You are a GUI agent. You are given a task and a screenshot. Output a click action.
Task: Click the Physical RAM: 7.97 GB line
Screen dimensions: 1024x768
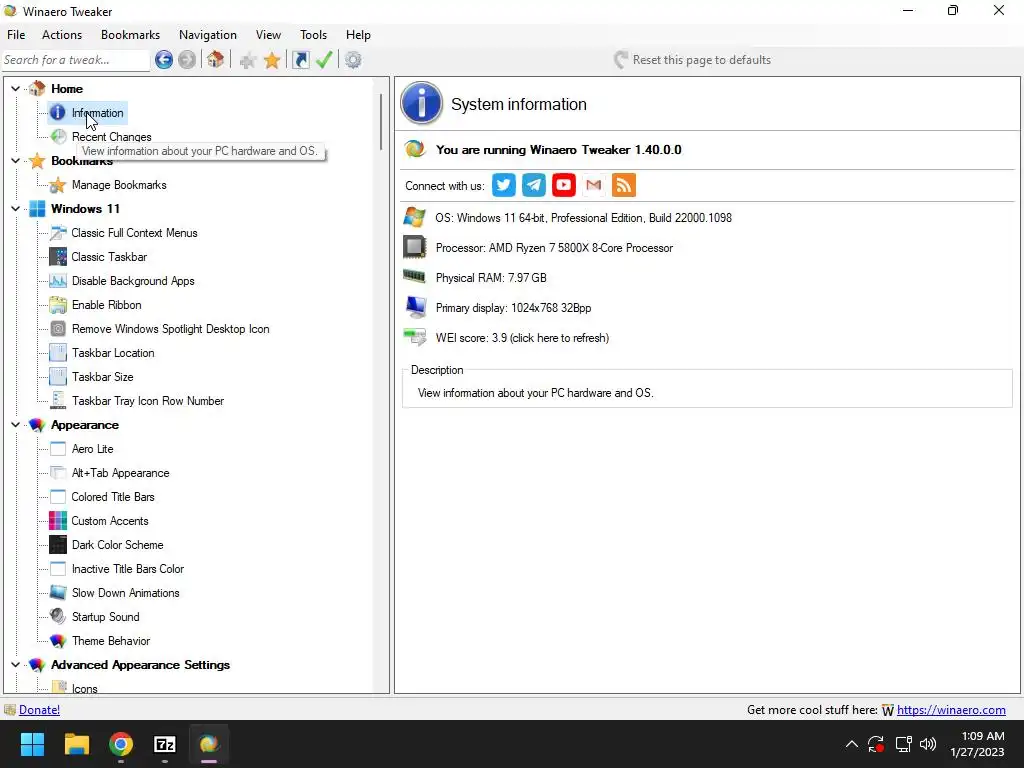pos(491,278)
